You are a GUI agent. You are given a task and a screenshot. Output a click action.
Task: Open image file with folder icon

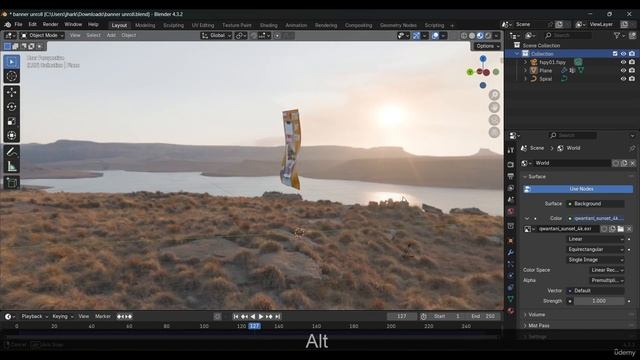tap(620, 229)
